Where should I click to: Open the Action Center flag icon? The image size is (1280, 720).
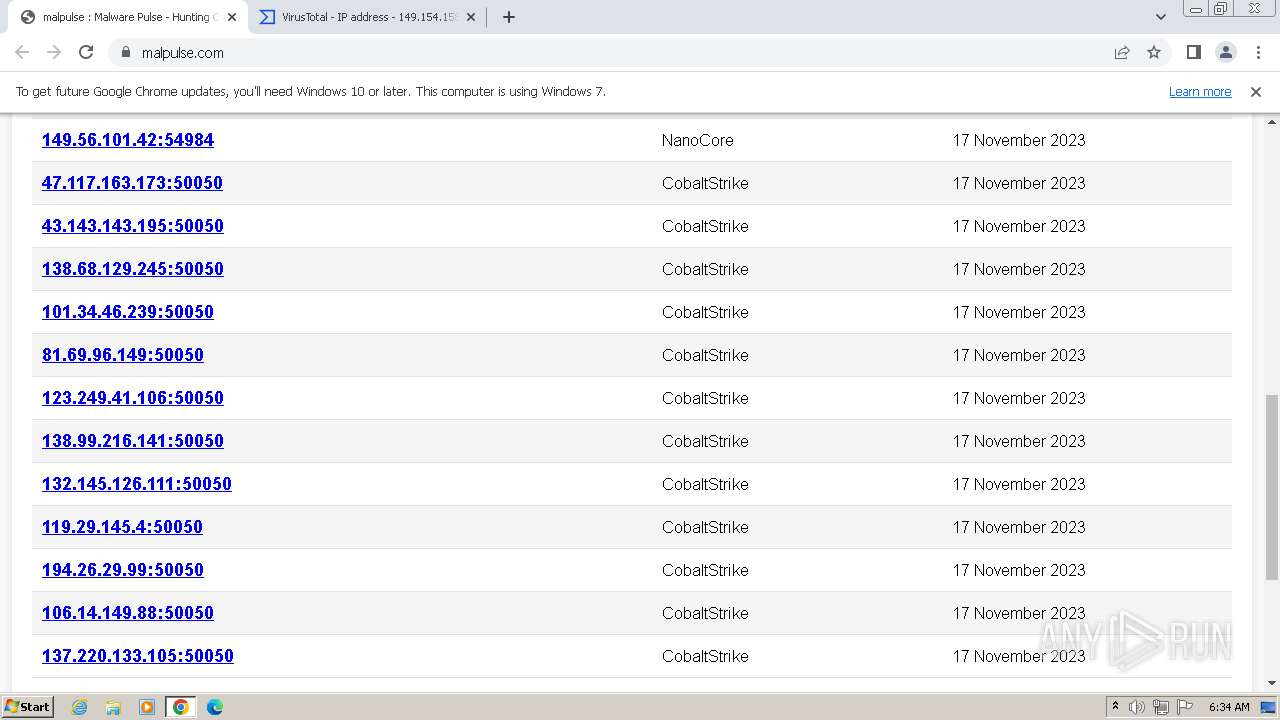tap(1185, 707)
